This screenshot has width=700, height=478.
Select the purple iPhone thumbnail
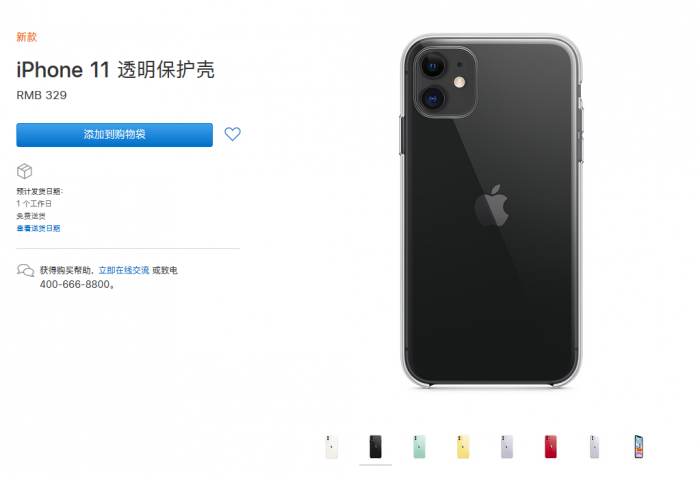(x=507, y=446)
